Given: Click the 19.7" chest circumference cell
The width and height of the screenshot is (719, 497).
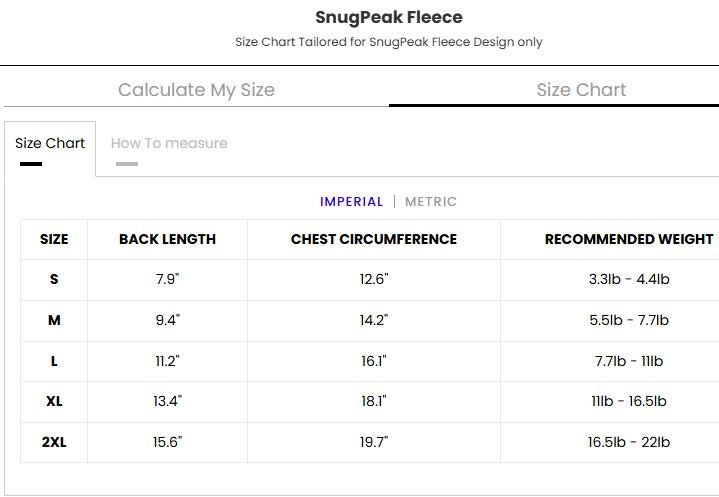Looking at the screenshot, I should (373, 442).
